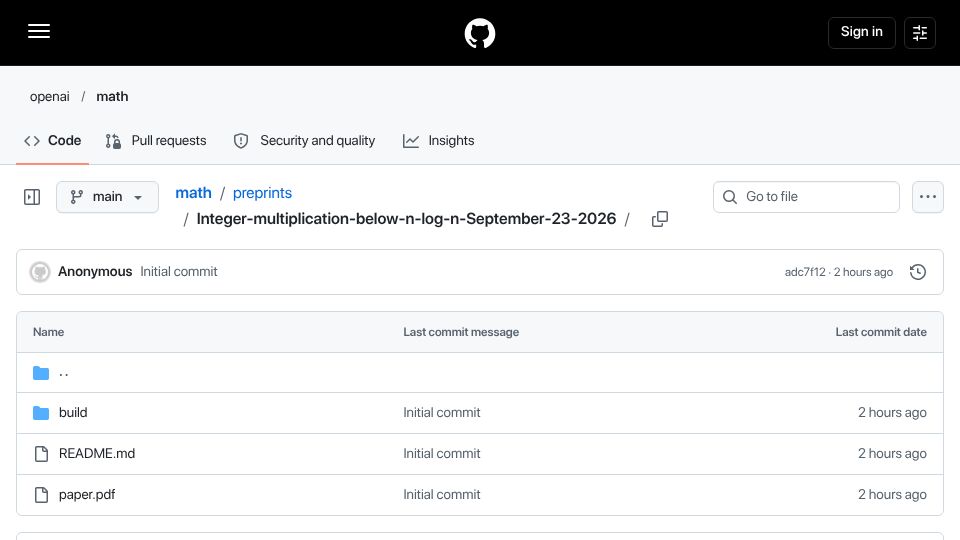Click the Last commit message header
The width and height of the screenshot is (960, 540).
click(x=461, y=332)
